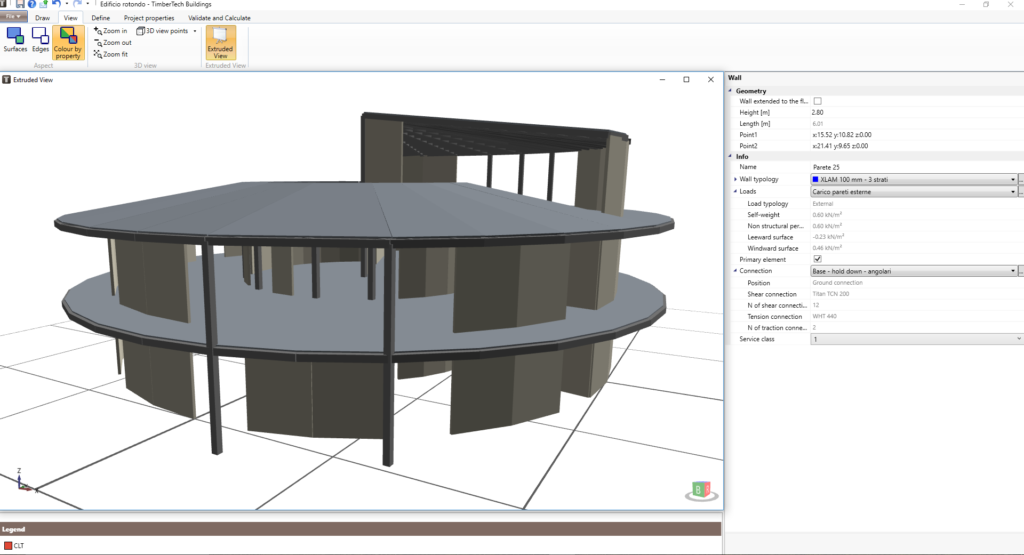The height and width of the screenshot is (555, 1024).
Task: Switch to the Draw ribbon tab
Action: pyautogui.click(x=42, y=18)
